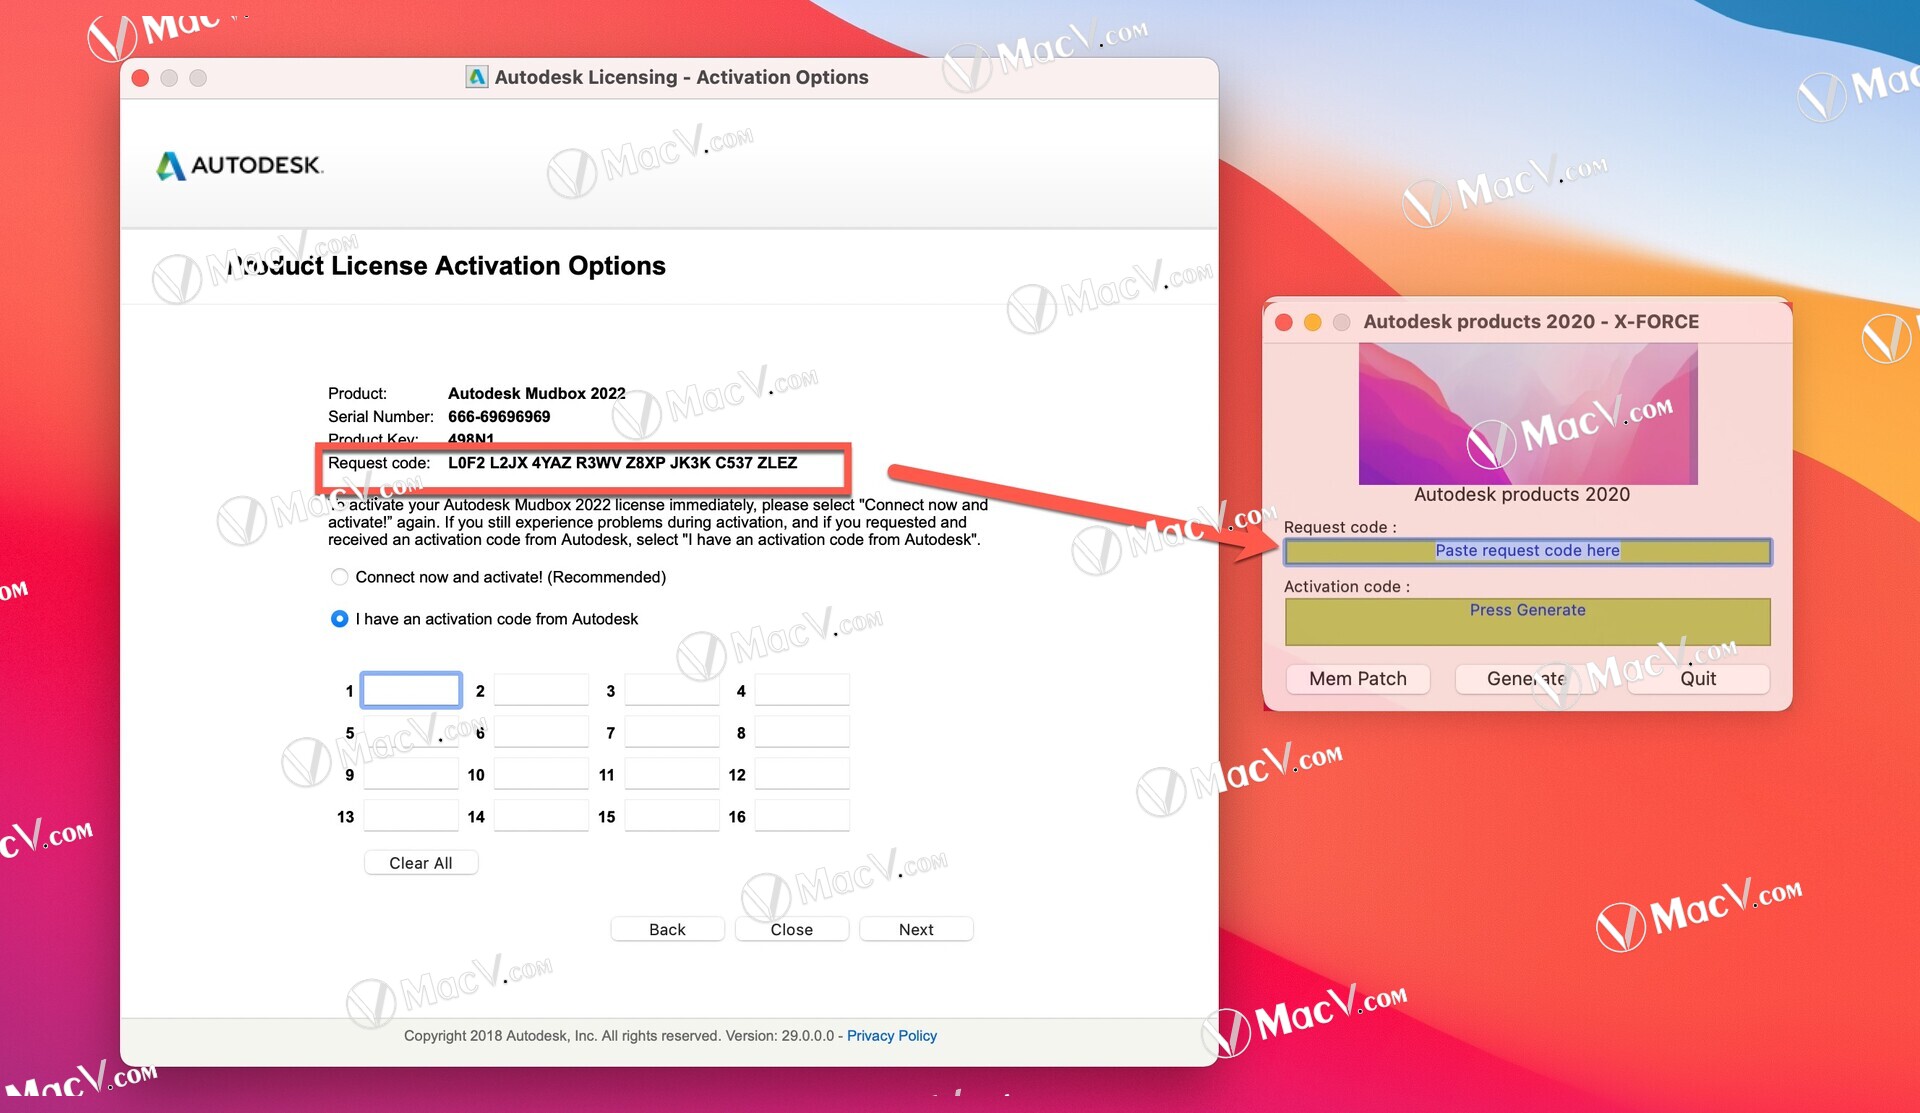Image resolution: width=1920 pixels, height=1113 pixels.
Task: Click activation code field 13
Action: tap(411, 816)
